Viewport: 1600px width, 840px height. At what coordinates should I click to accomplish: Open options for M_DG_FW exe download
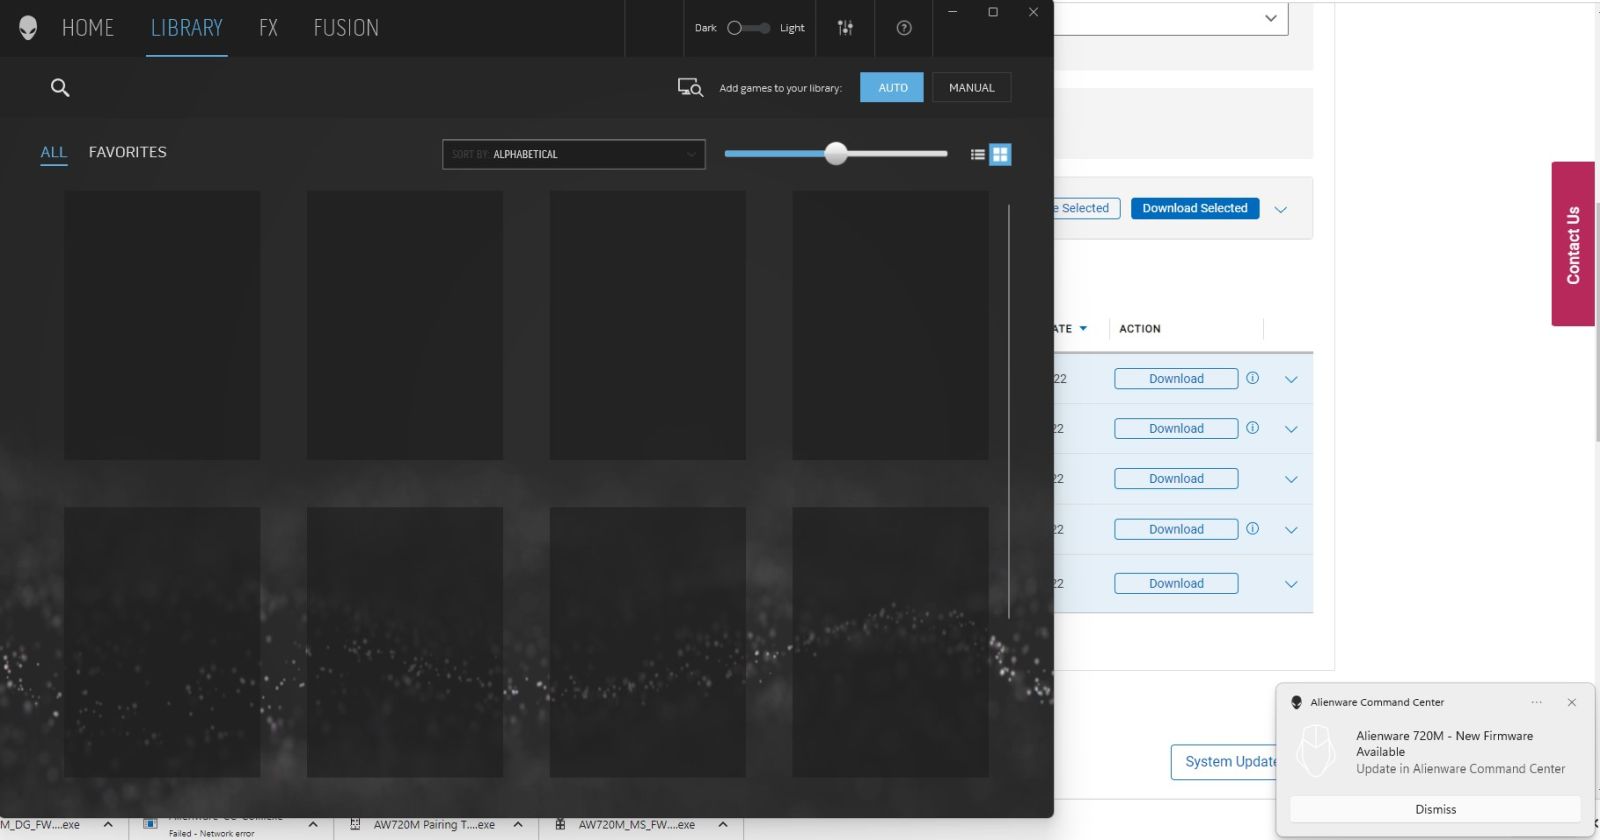(x=108, y=825)
